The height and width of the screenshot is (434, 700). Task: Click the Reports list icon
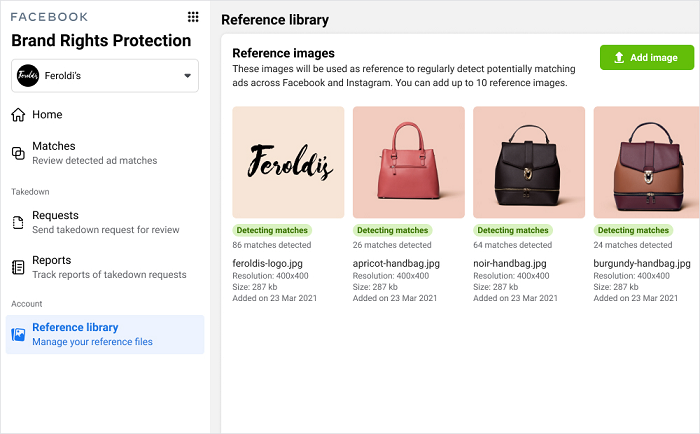pyautogui.click(x=18, y=267)
